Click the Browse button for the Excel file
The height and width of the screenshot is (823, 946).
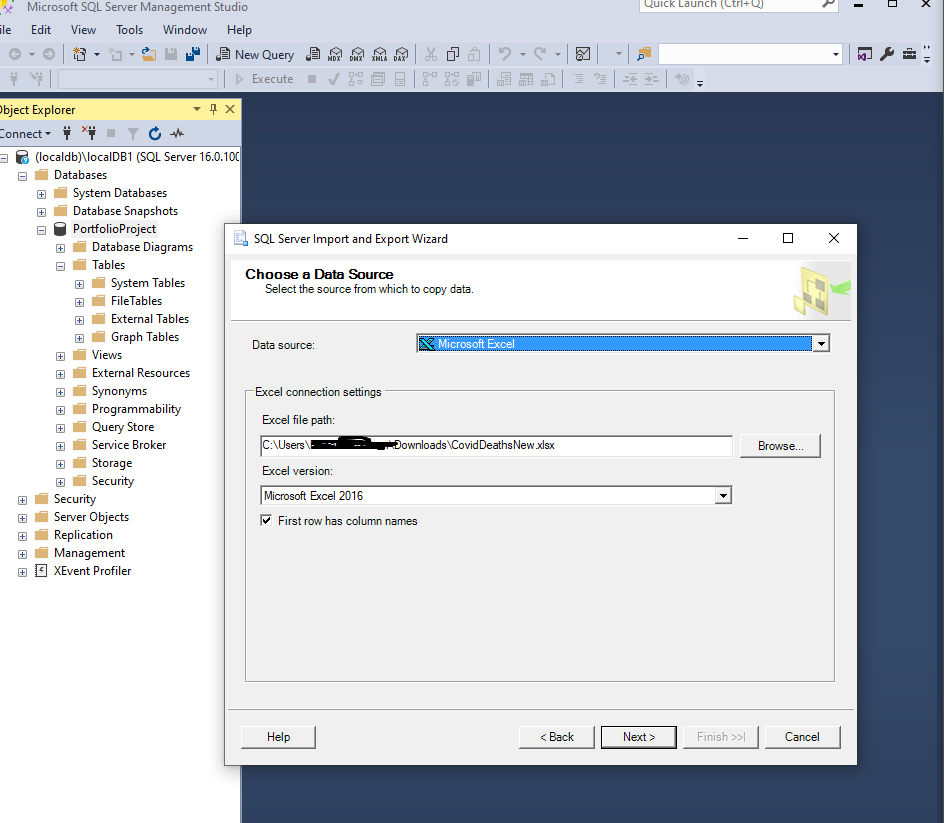click(x=780, y=446)
